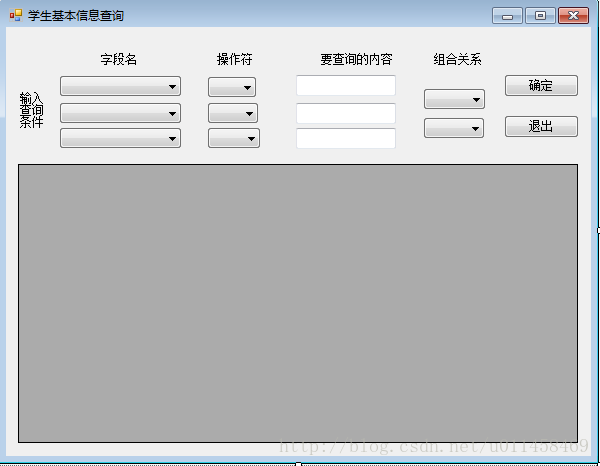Maximize the 学生基本信息查询 window

[x=540, y=16]
